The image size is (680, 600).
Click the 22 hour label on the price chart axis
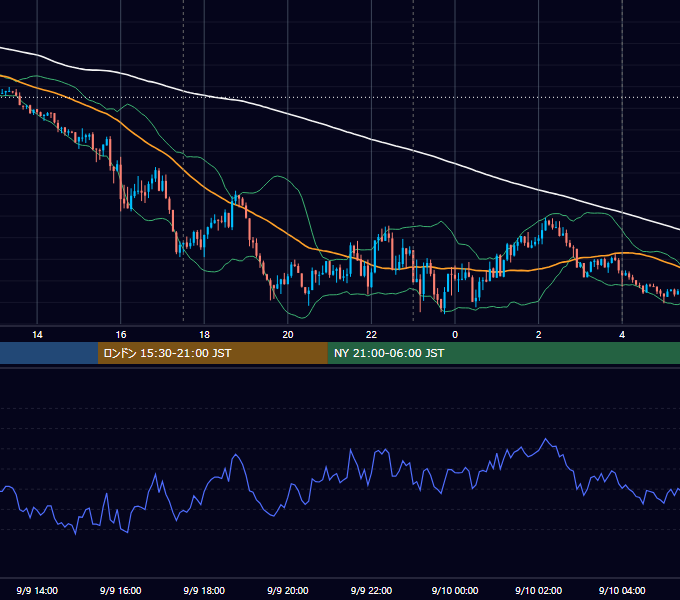371,335
